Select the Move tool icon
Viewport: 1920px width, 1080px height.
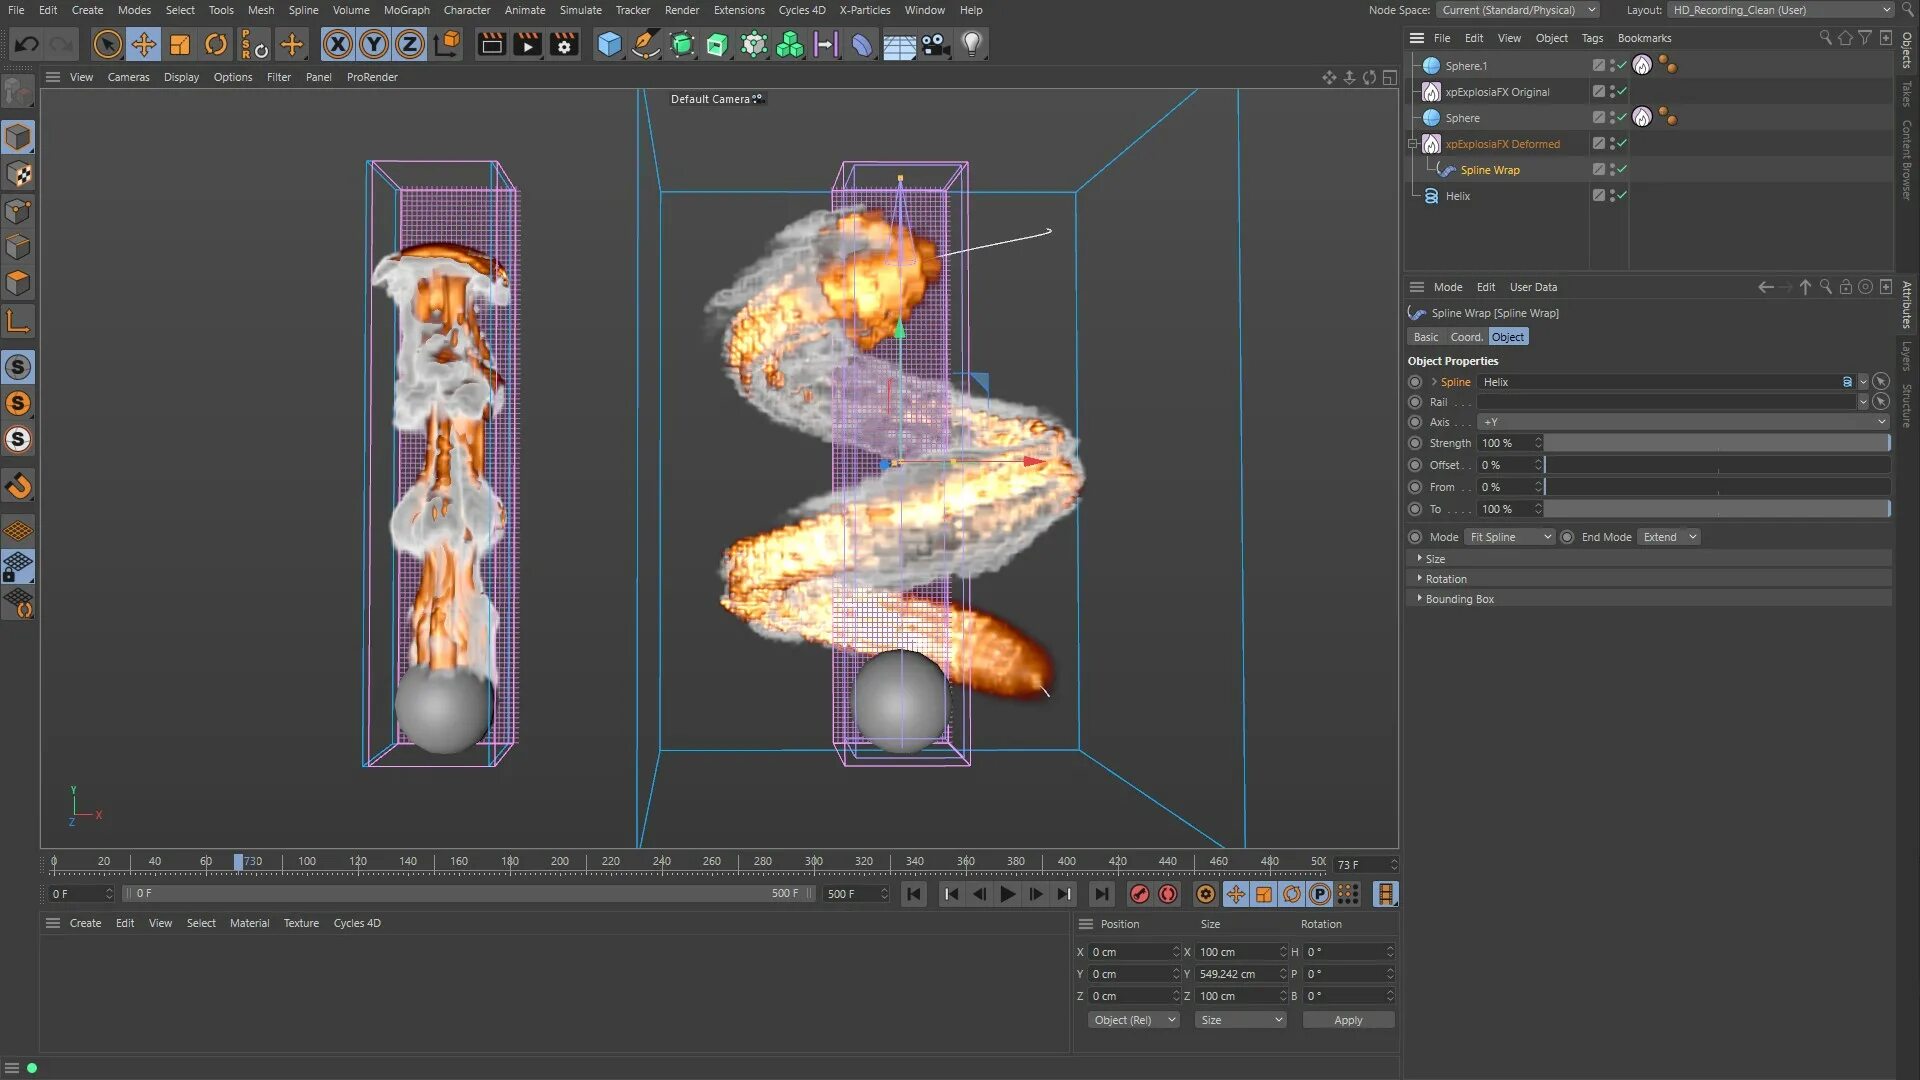(143, 44)
